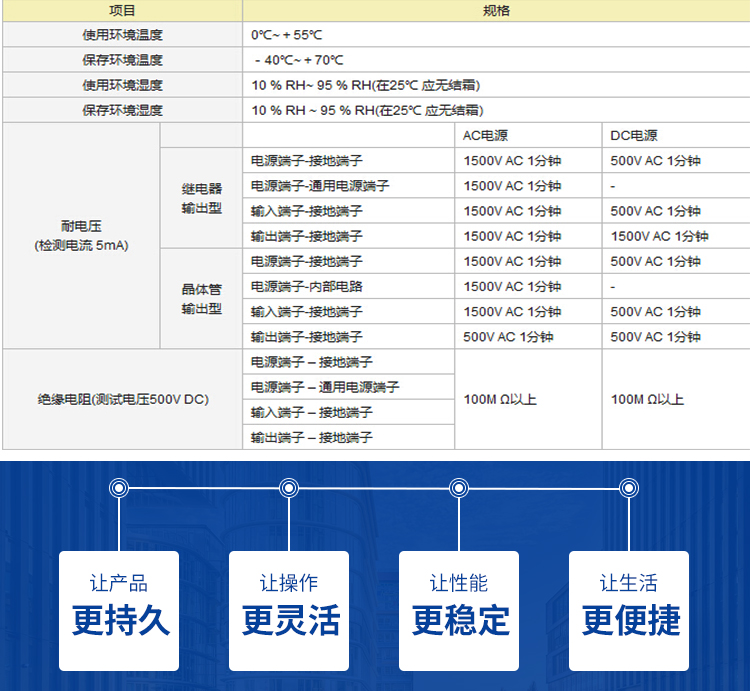Select the 更灵活 feature card
The width and height of the screenshot is (750, 691).
[289, 610]
